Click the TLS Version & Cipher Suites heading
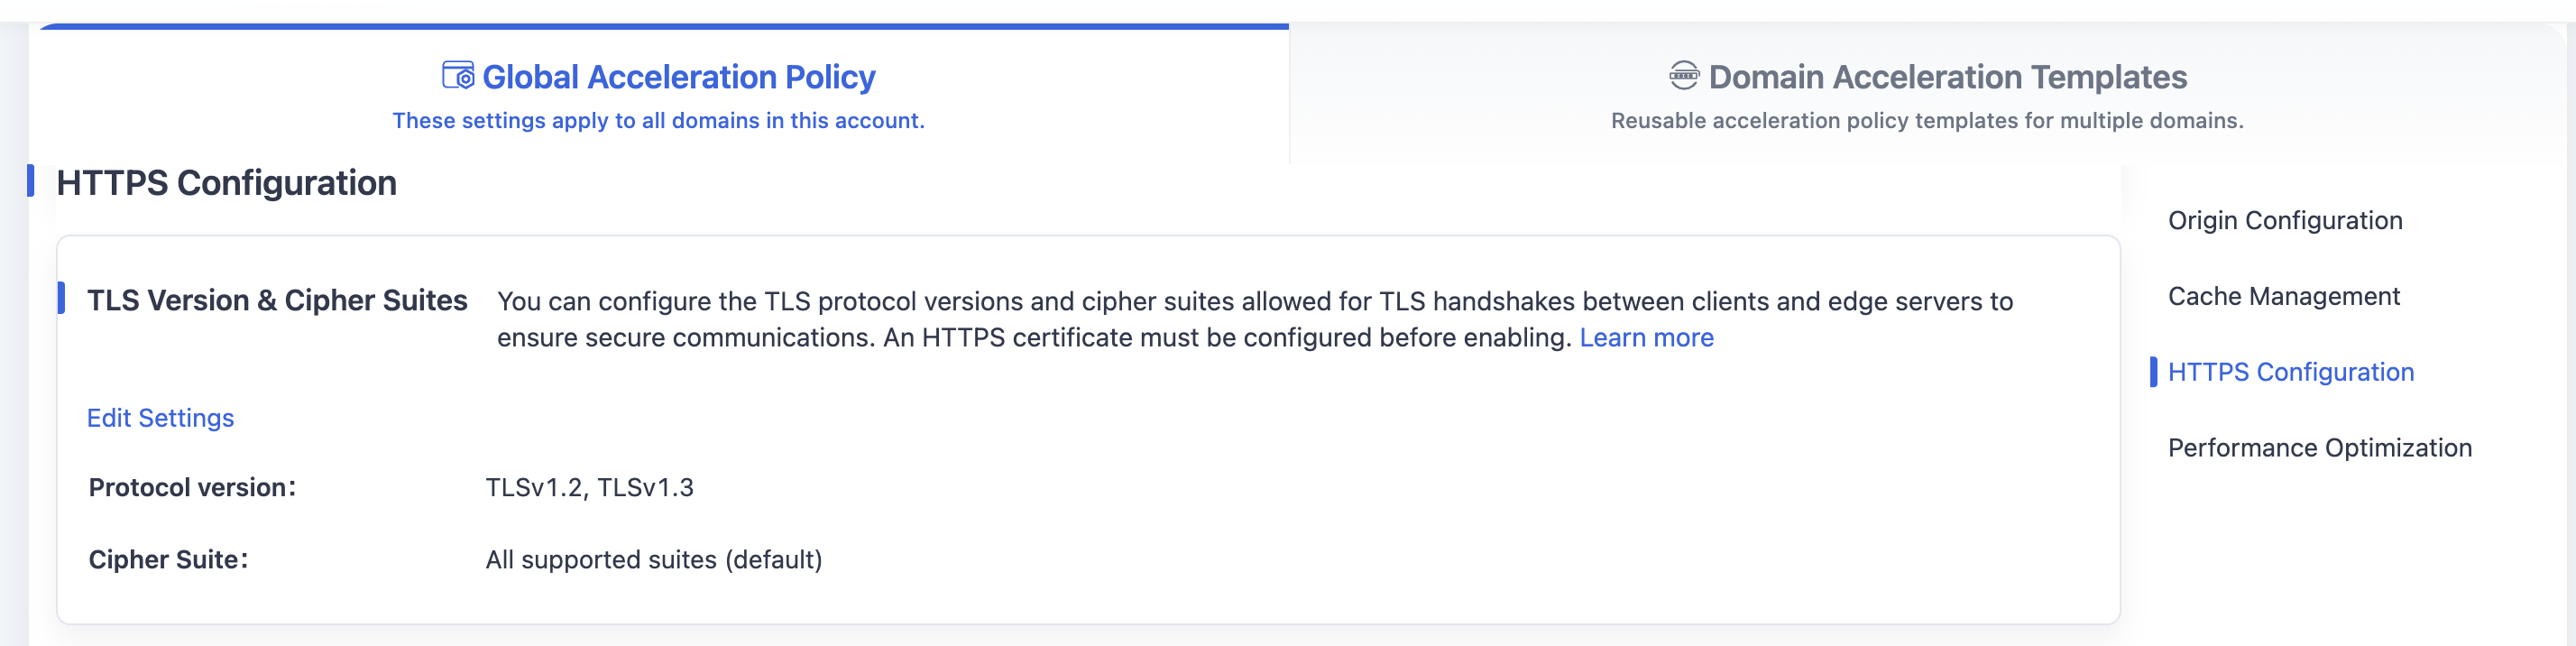This screenshot has width=2576, height=646. pos(277,301)
